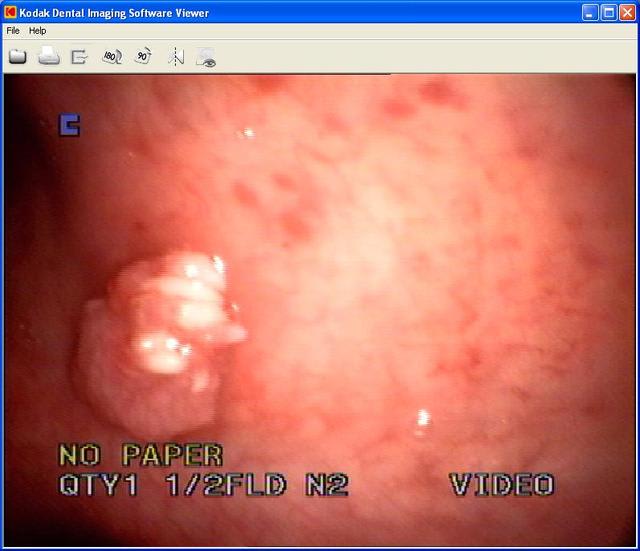Click the VIDEO overlay text
Image resolution: width=640 pixels, height=551 pixels.
click(x=501, y=486)
